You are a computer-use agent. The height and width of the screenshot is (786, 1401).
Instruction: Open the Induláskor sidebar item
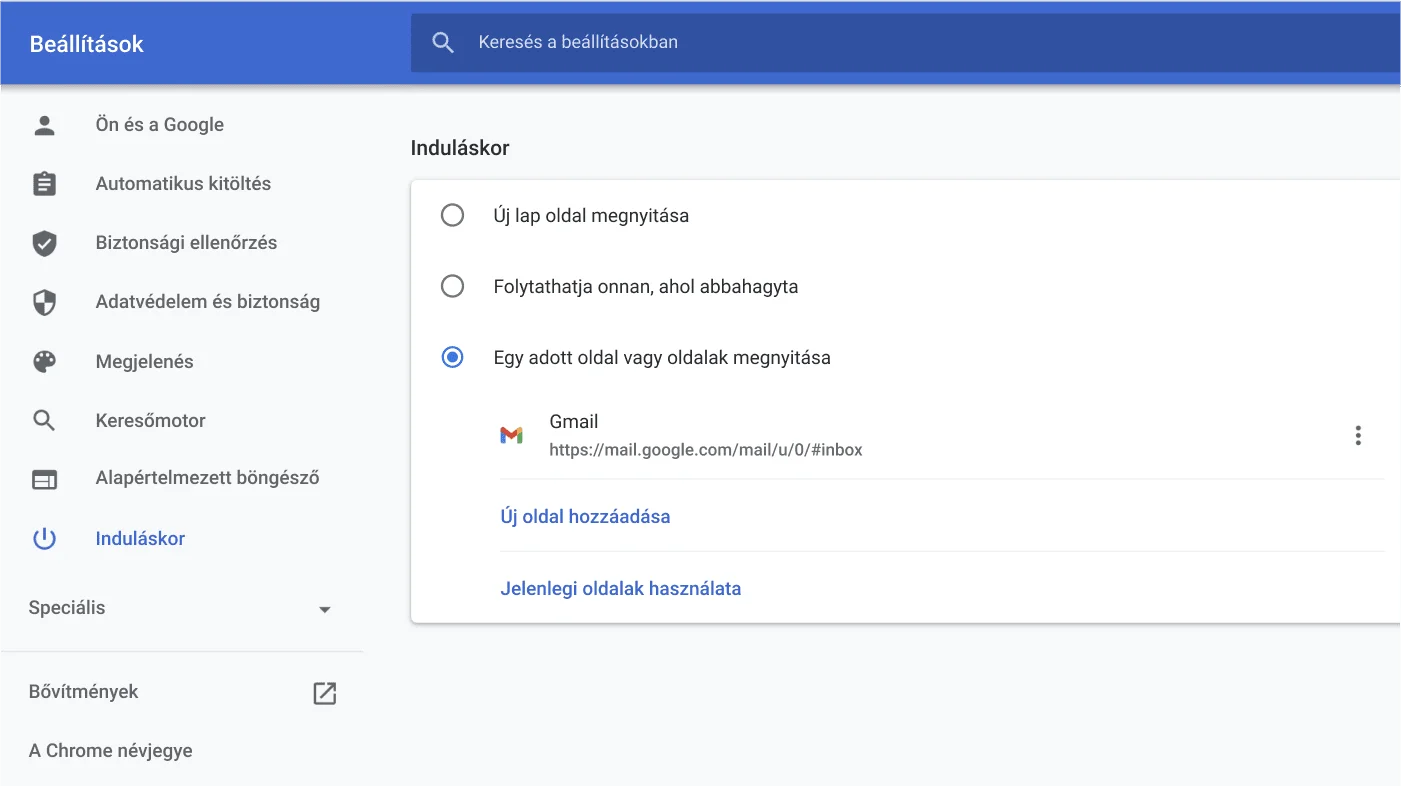(x=140, y=538)
